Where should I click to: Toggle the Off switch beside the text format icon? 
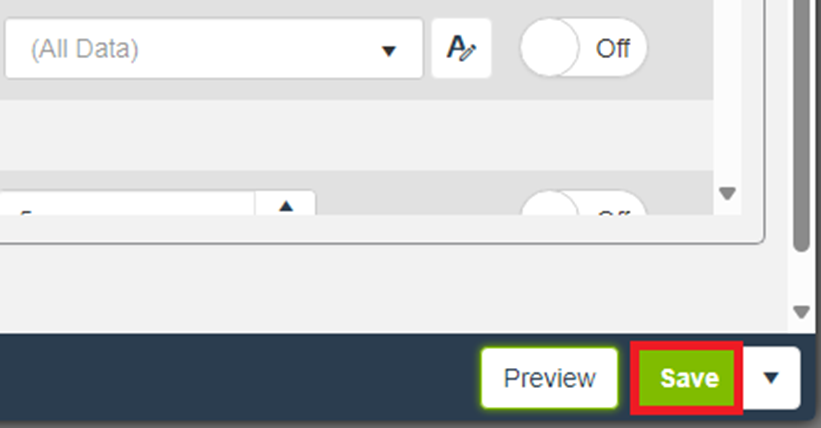click(583, 48)
